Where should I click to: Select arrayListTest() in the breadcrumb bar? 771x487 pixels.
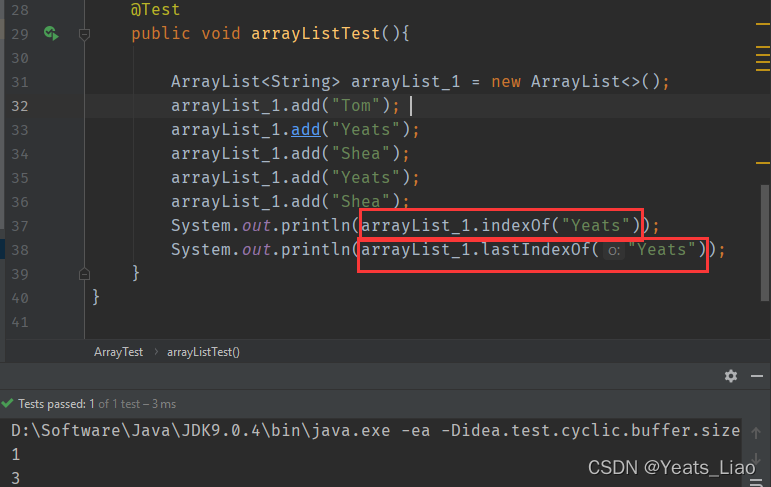[203, 352]
